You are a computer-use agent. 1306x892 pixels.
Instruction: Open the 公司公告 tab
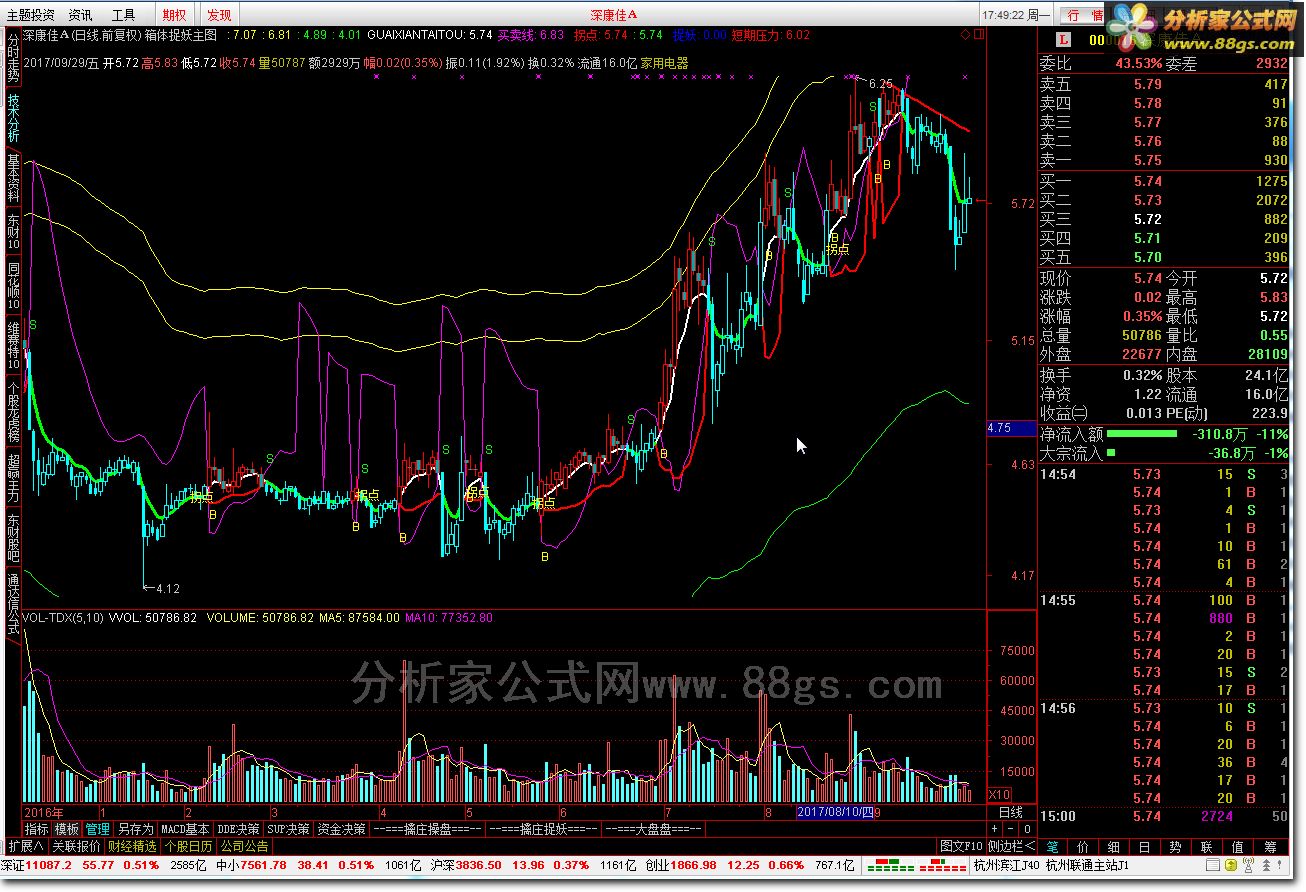click(244, 846)
